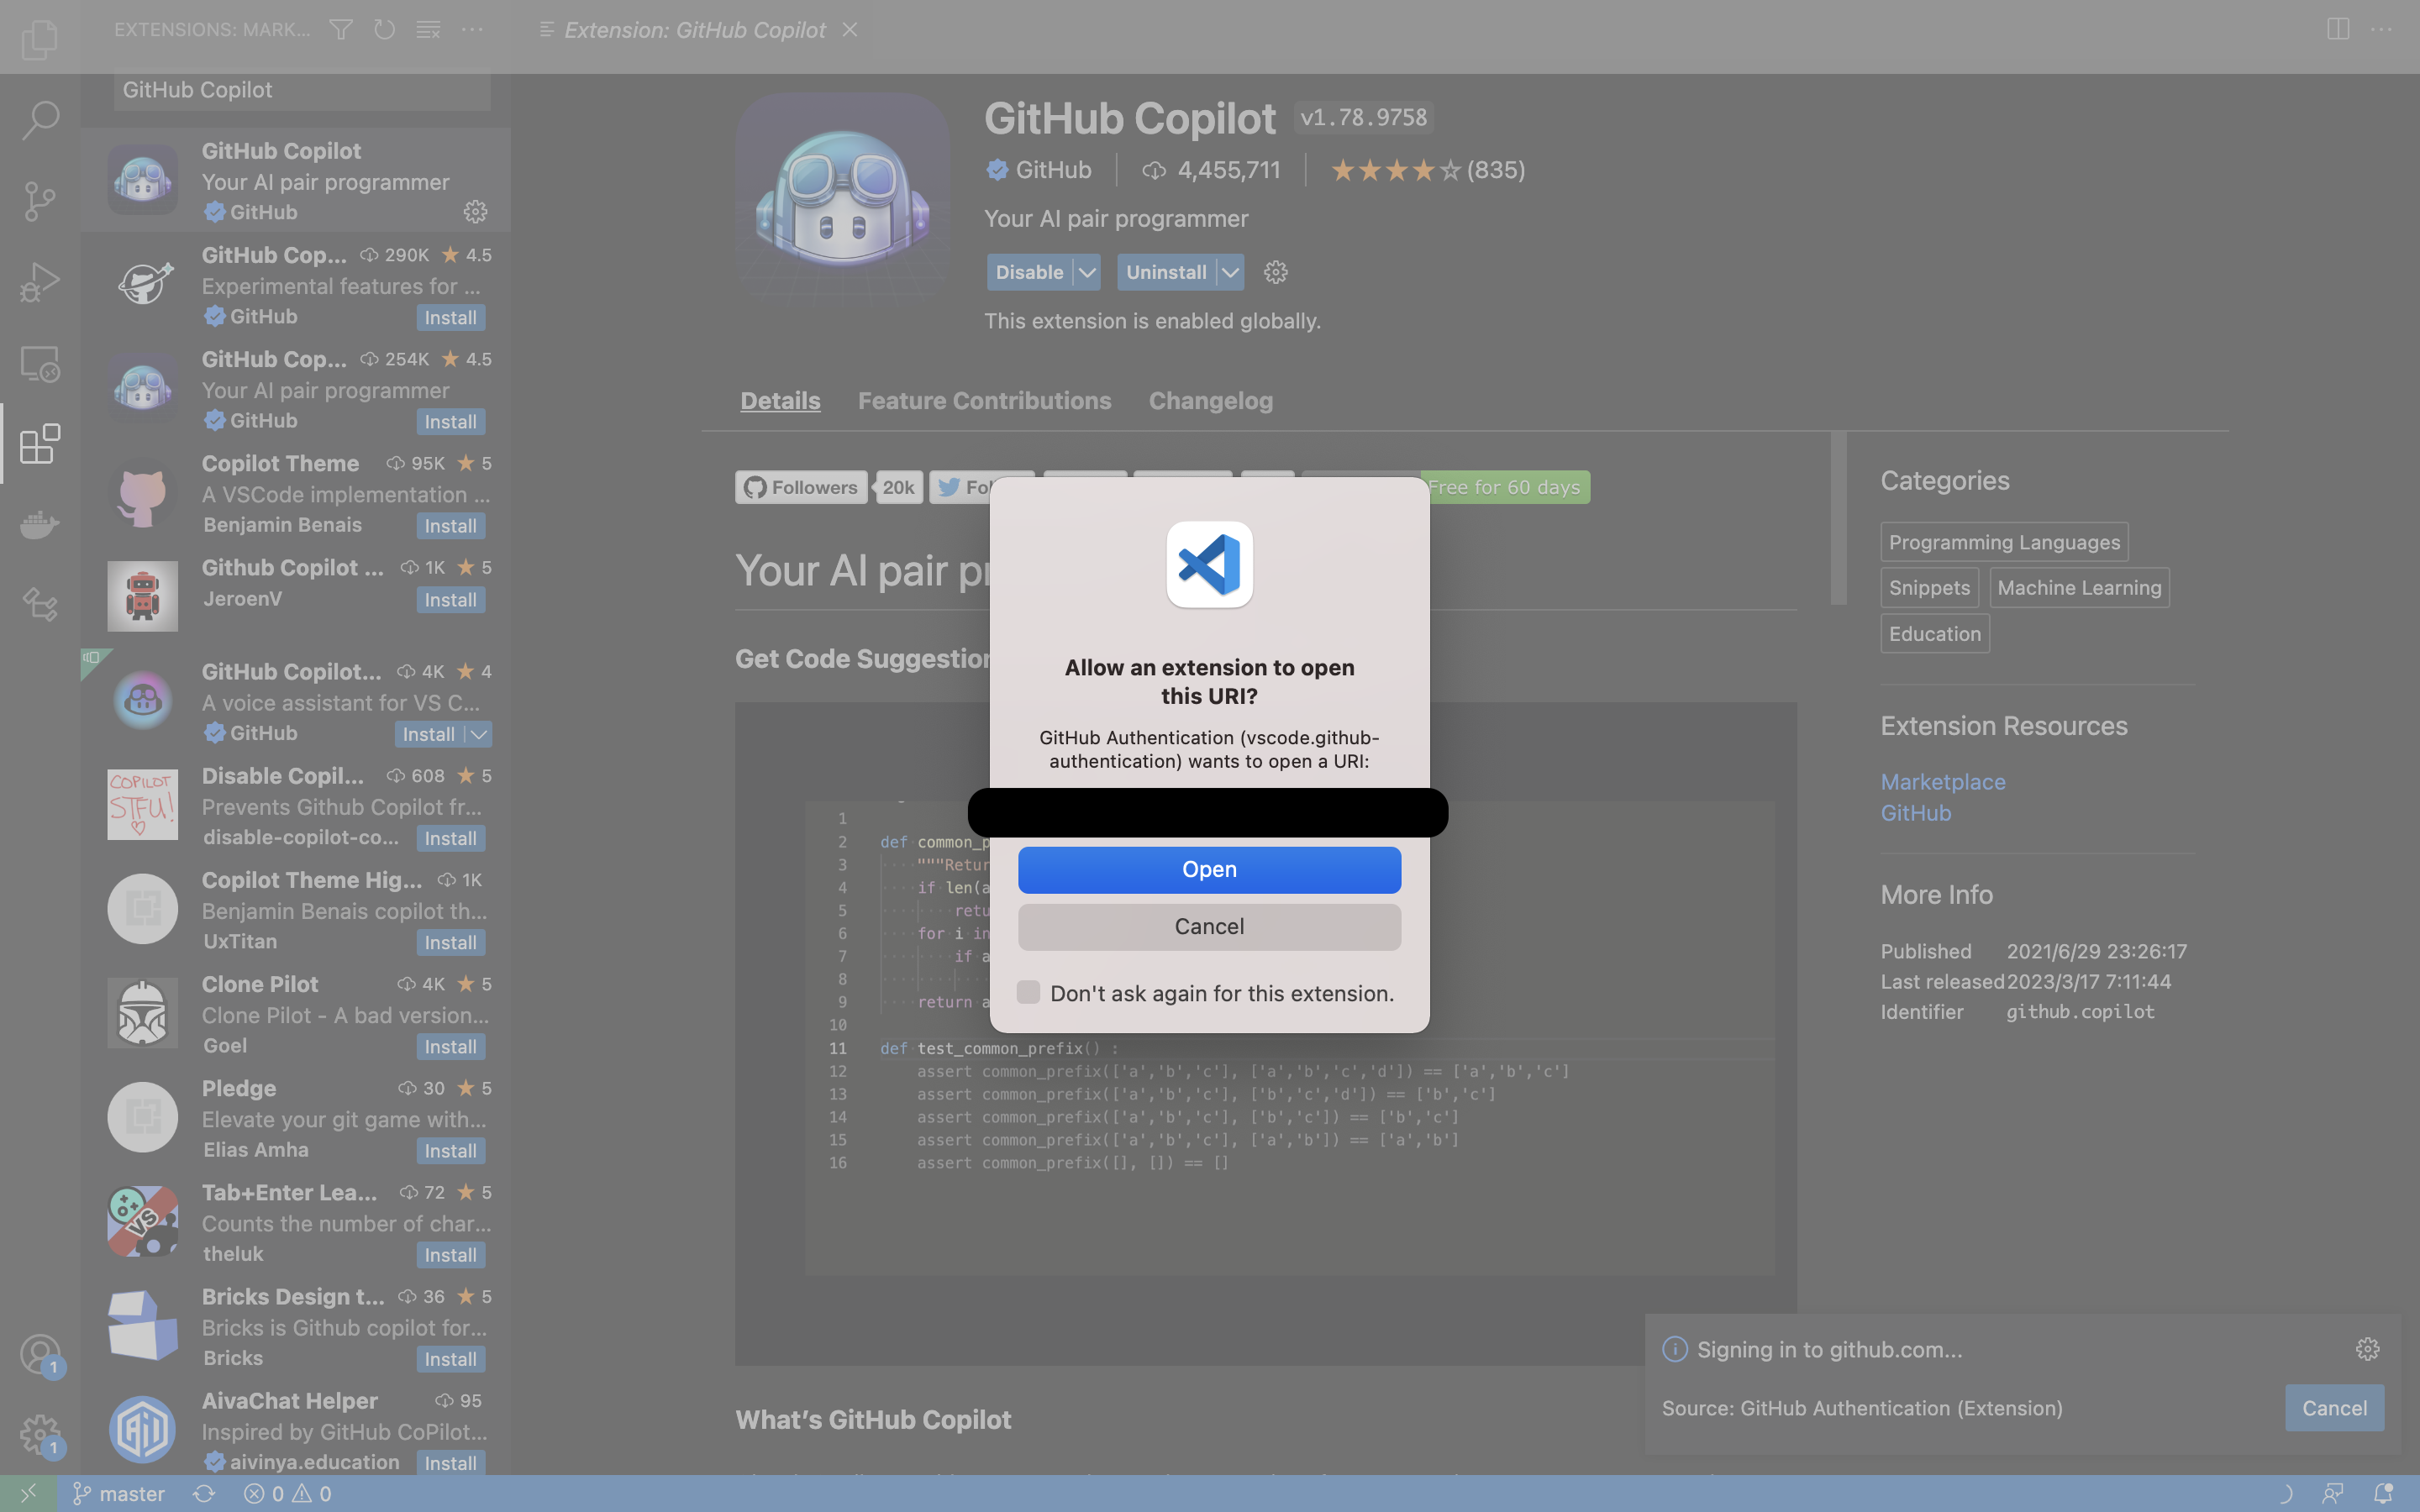Click the Disable extension button
Image resolution: width=2420 pixels, height=1512 pixels.
(x=1029, y=272)
